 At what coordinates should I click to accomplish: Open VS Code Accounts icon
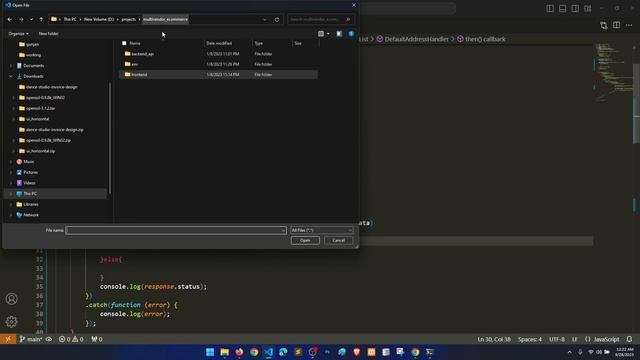coord(11,299)
